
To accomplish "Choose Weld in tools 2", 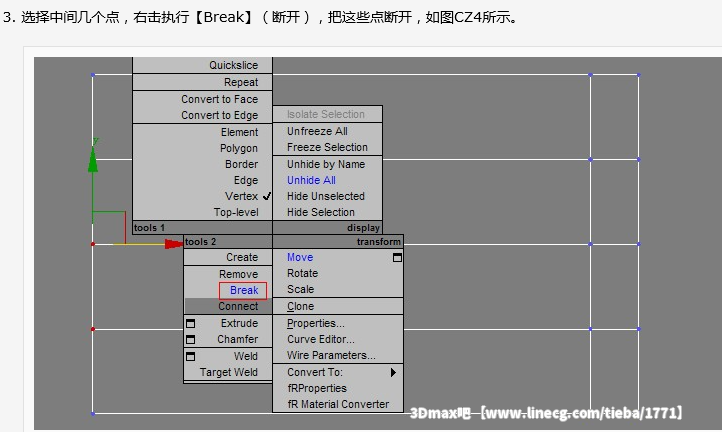I will [245, 356].
